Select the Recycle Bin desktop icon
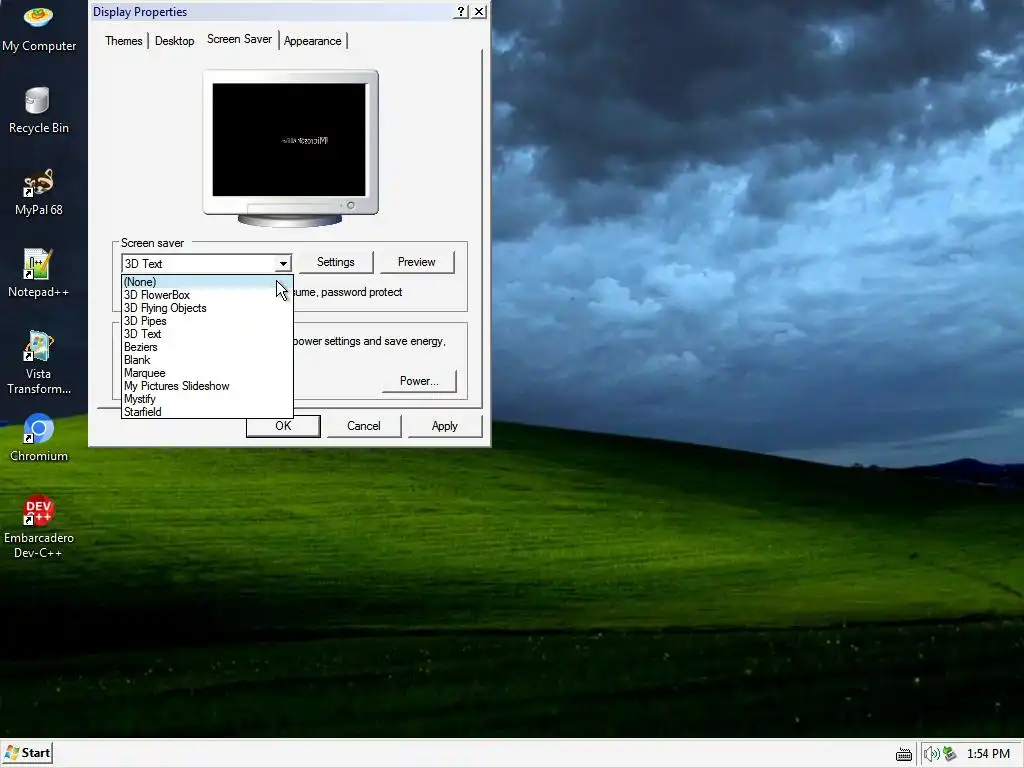Screen dimensions: 1024x768 pyautogui.click(x=39, y=111)
